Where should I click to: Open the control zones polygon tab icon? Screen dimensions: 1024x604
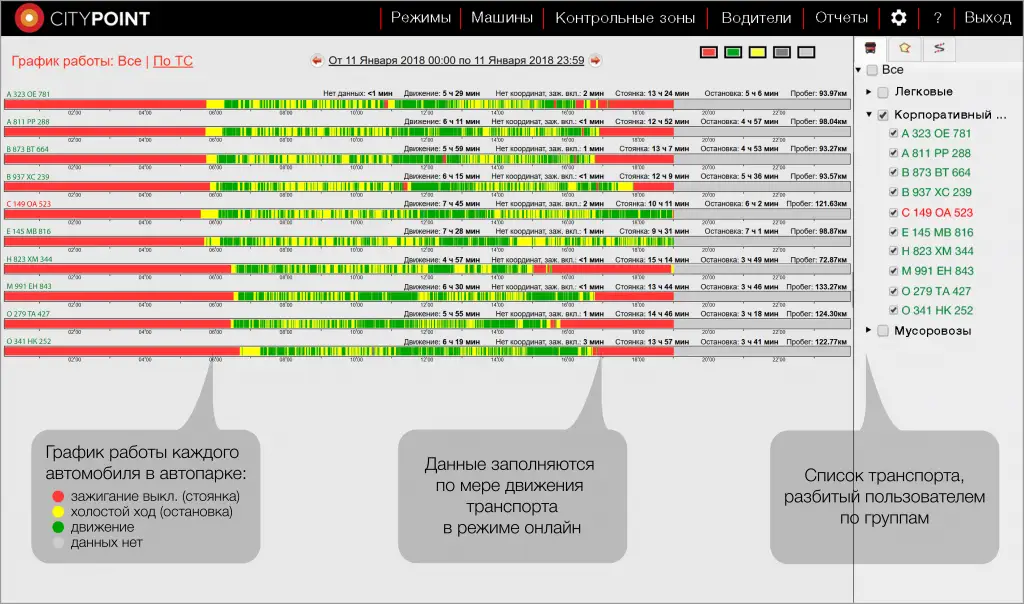pyautogui.click(x=905, y=47)
